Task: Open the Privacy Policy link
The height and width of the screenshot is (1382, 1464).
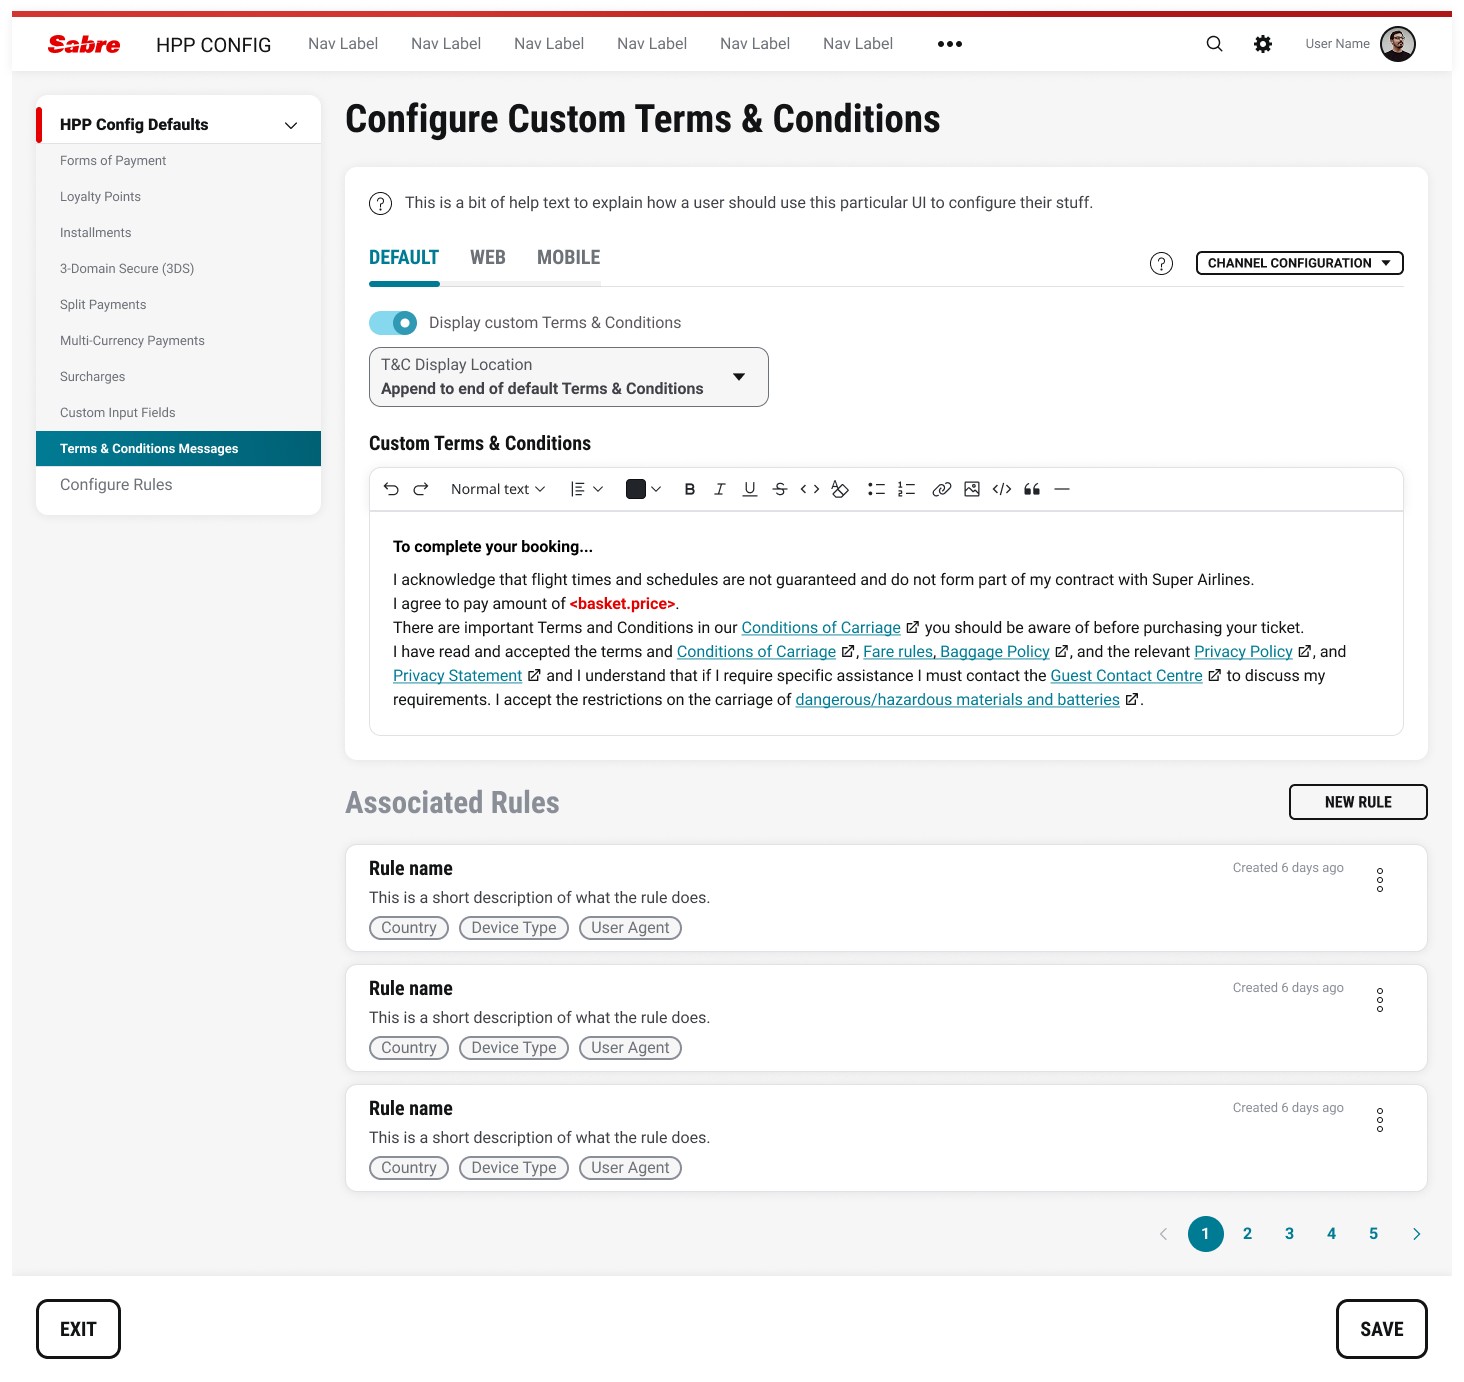Action: 1243,652
